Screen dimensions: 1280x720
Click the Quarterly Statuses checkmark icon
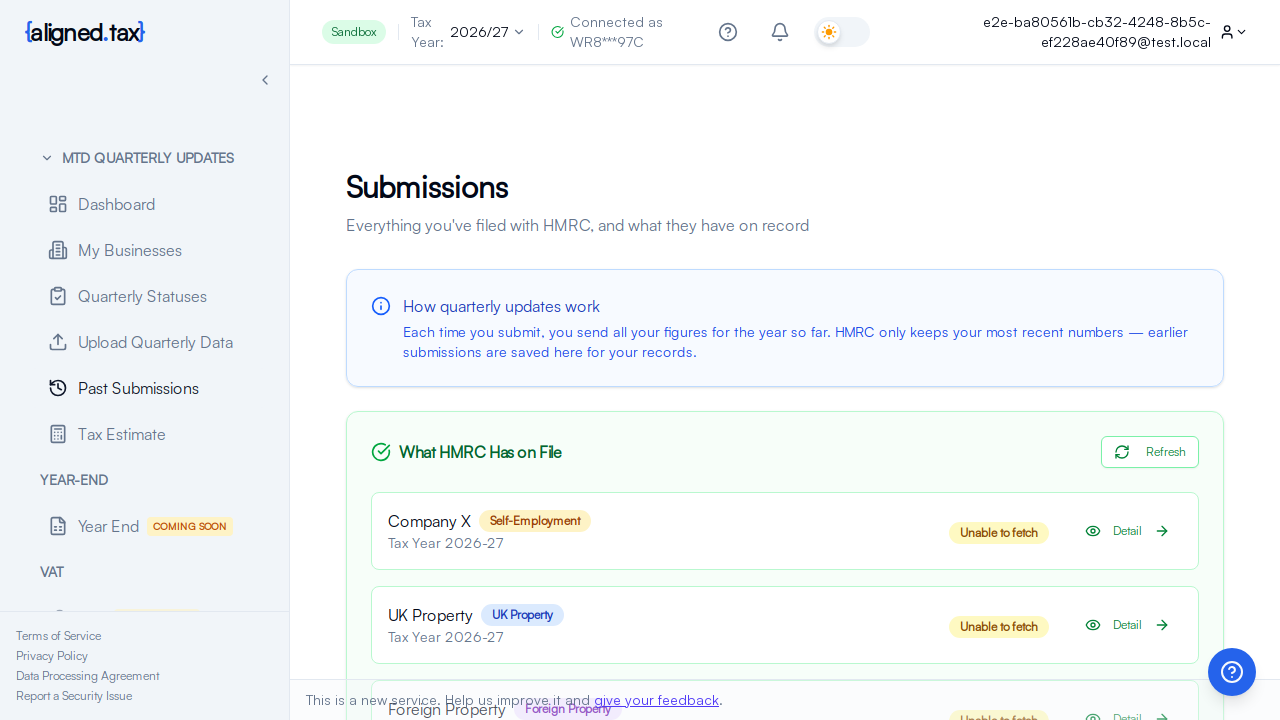point(58,296)
